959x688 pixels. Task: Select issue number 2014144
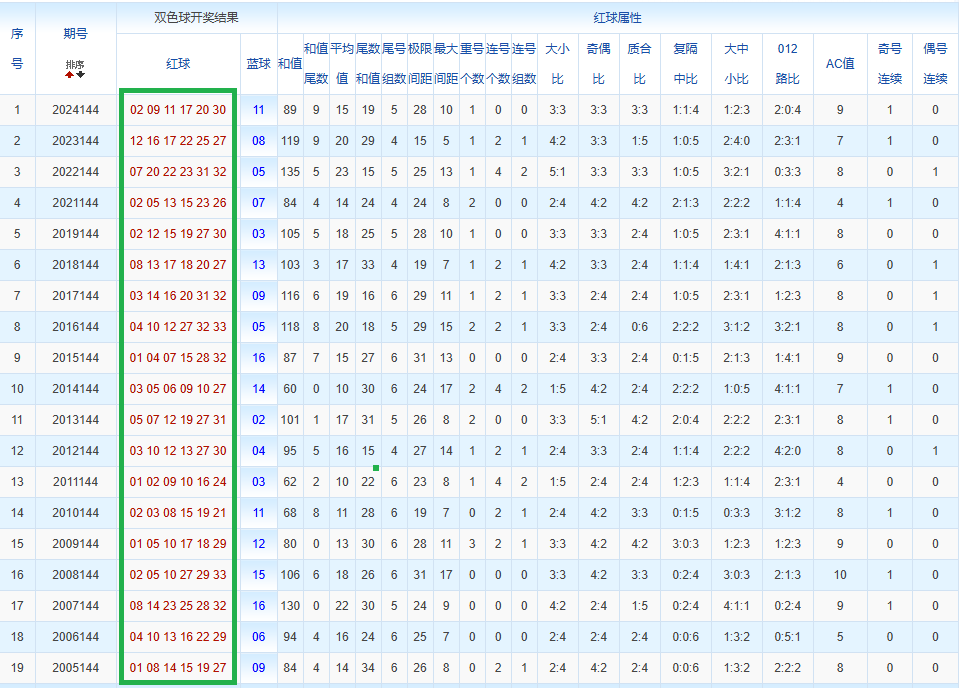pyautogui.click(x=75, y=389)
